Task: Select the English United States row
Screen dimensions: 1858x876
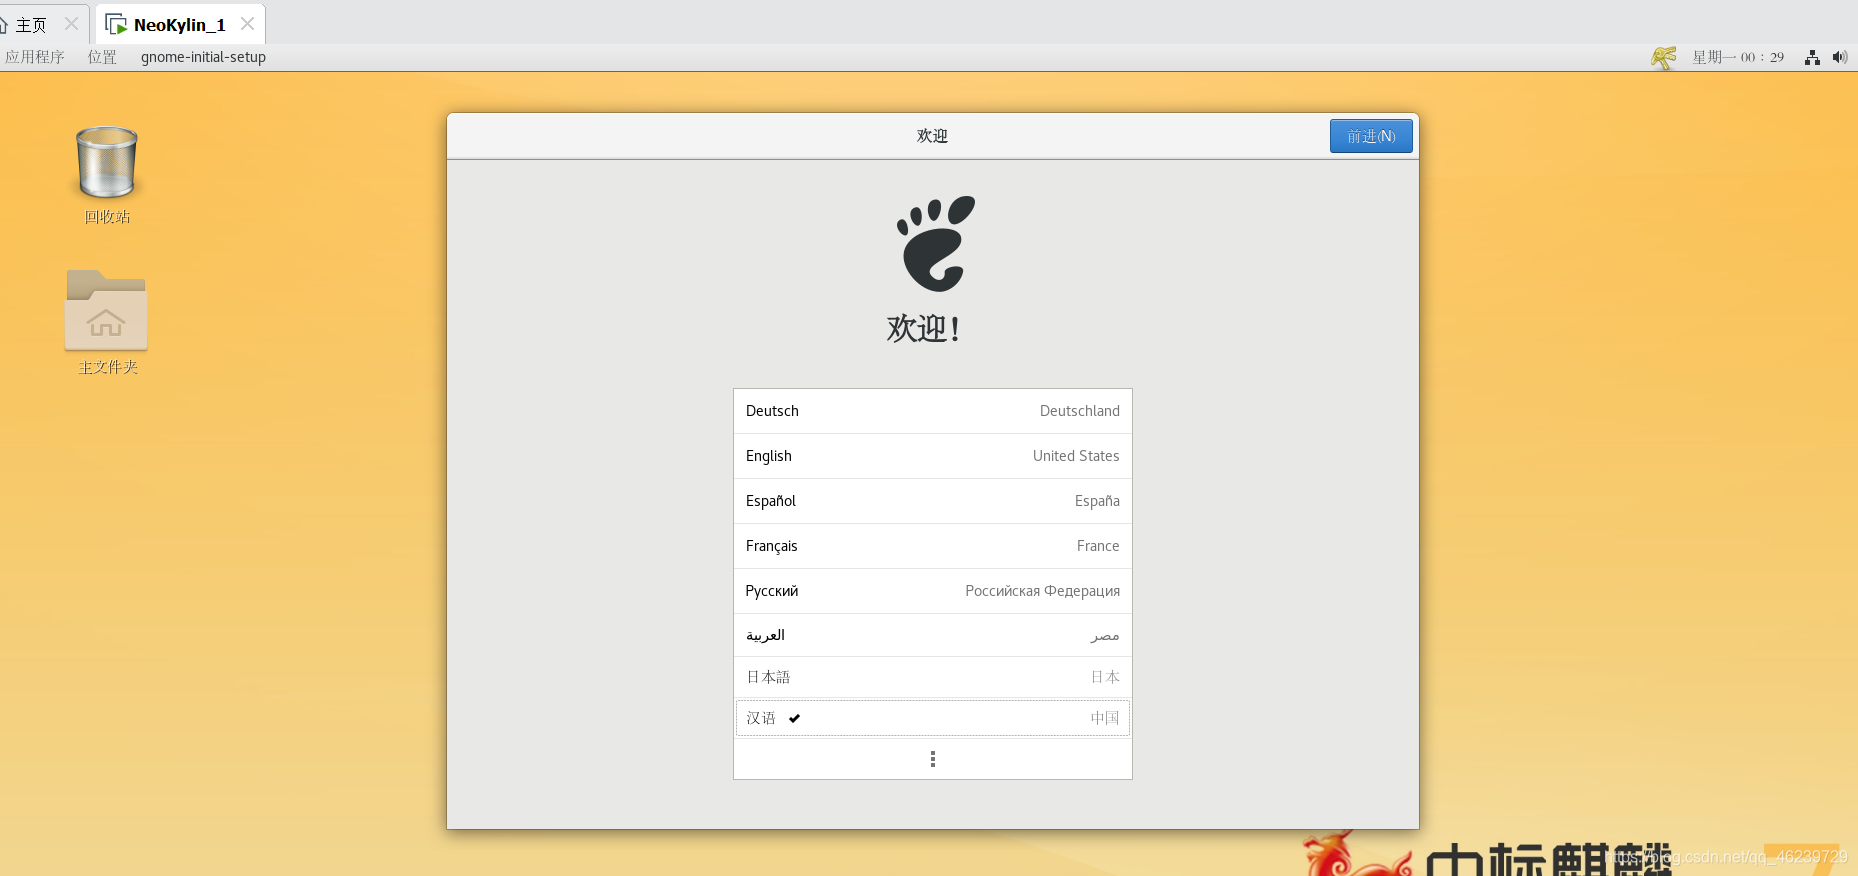Action: [933, 456]
